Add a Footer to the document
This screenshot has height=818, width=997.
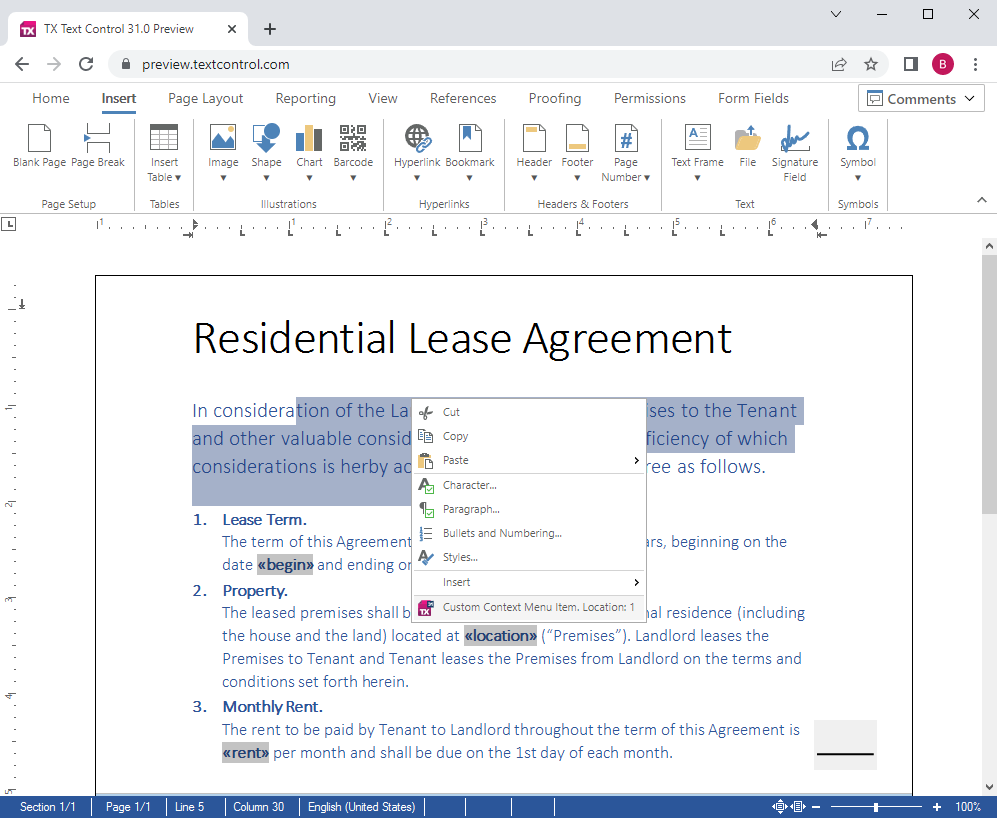click(577, 148)
